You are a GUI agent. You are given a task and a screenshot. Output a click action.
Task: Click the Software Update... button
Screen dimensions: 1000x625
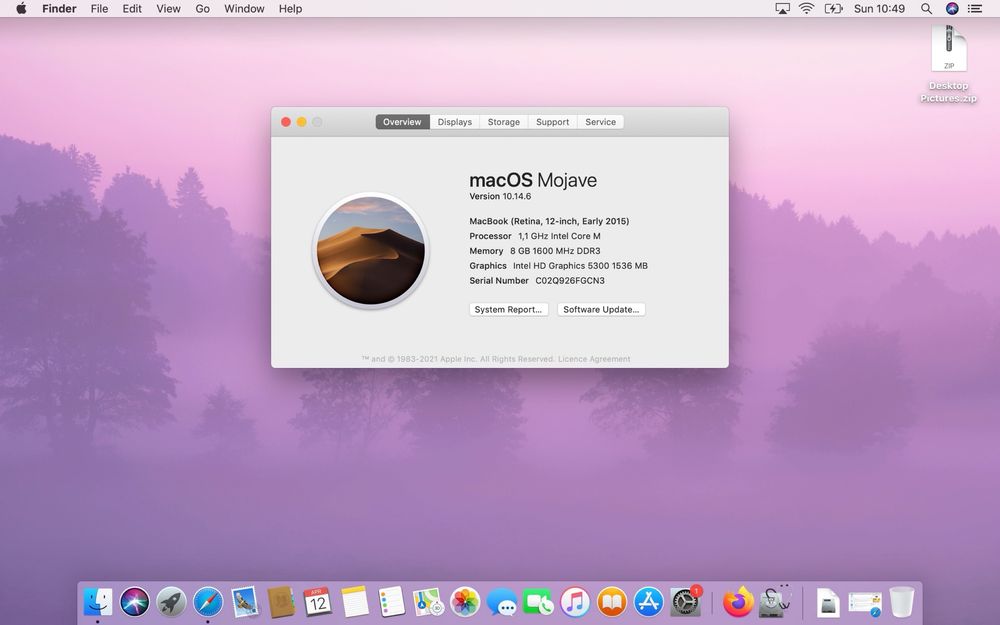(601, 309)
